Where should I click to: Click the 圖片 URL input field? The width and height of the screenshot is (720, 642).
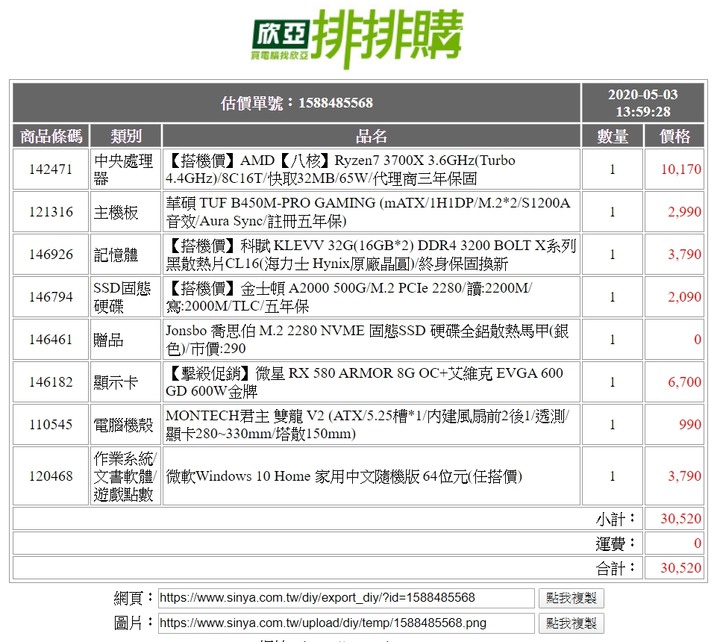(346, 623)
